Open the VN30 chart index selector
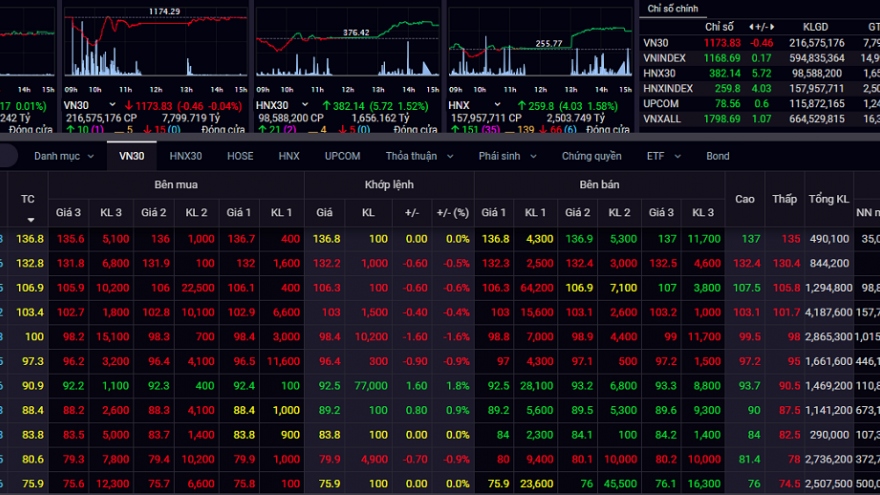 click(112, 105)
